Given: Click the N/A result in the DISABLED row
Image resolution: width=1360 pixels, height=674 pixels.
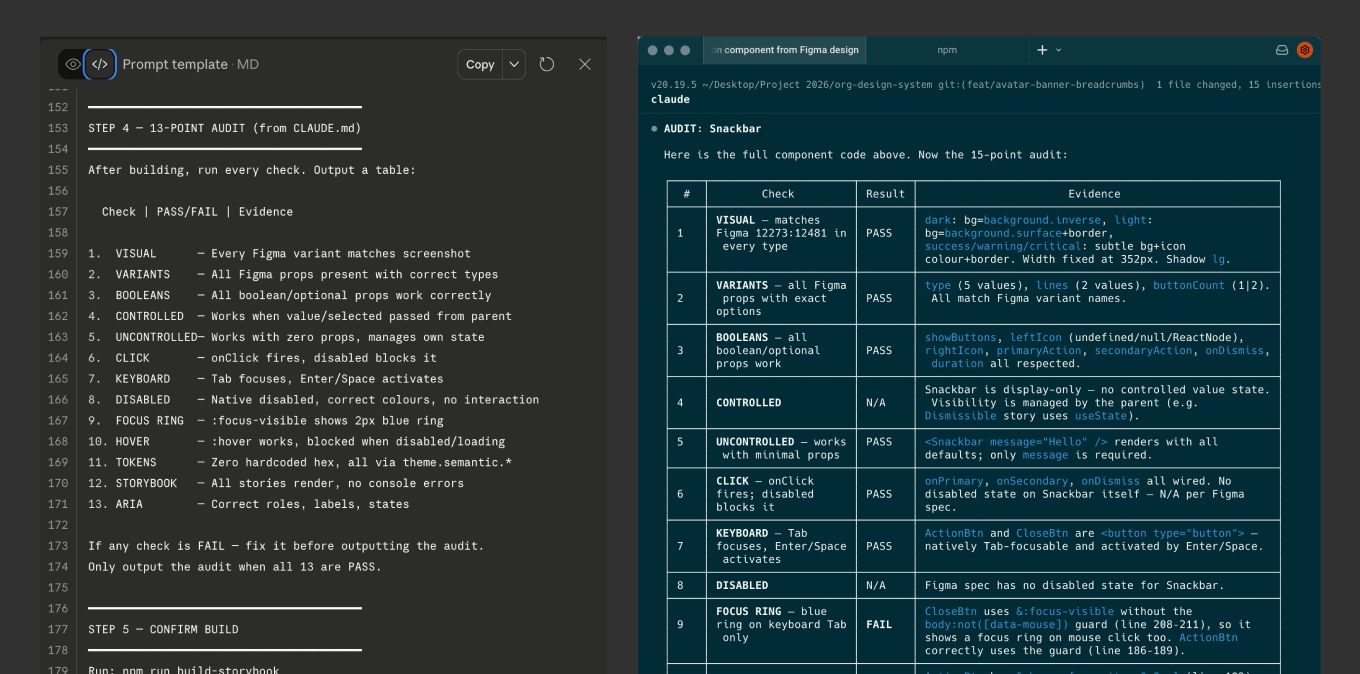Looking at the screenshot, I should tap(876, 586).
